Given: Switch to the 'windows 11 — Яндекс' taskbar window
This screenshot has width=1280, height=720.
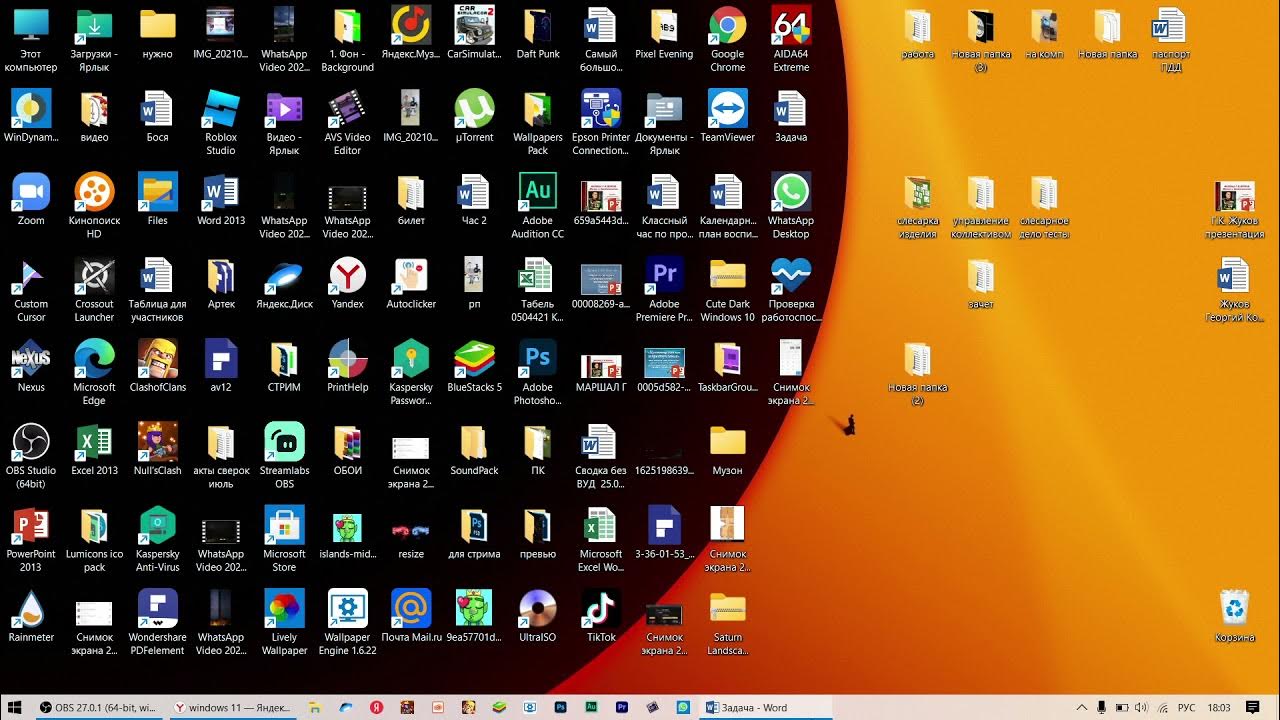Looking at the screenshot, I should click(x=232, y=707).
